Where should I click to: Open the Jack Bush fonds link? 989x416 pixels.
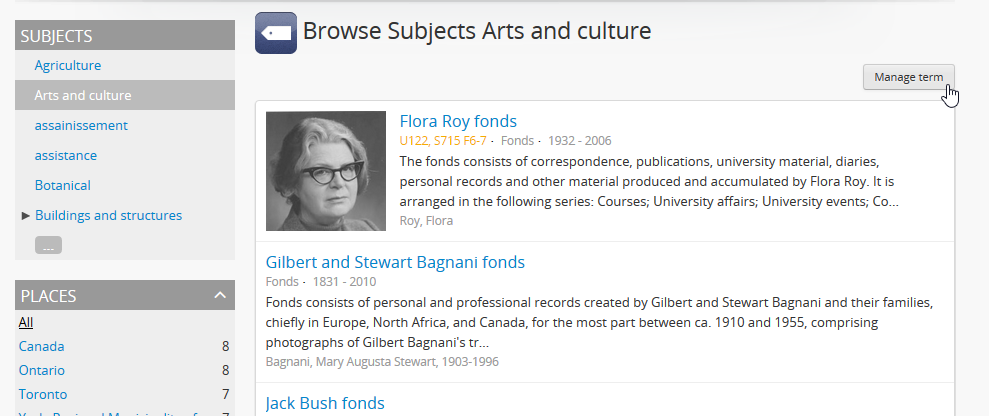(x=325, y=403)
